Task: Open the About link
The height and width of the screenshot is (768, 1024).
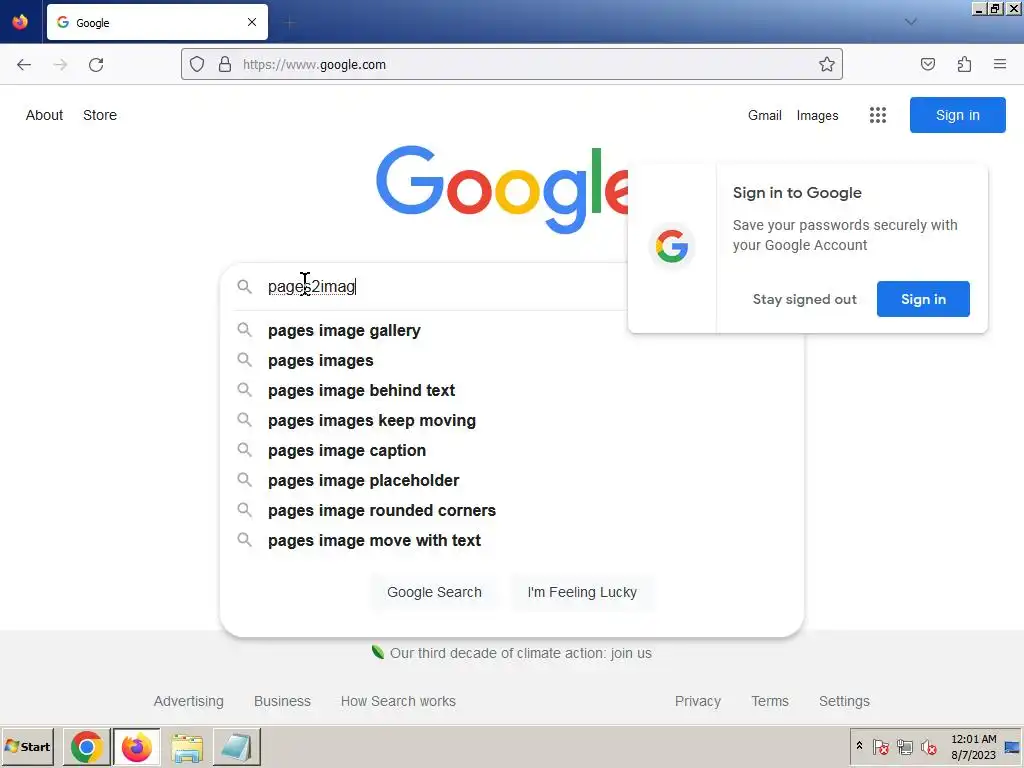Action: click(x=44, y=115)
